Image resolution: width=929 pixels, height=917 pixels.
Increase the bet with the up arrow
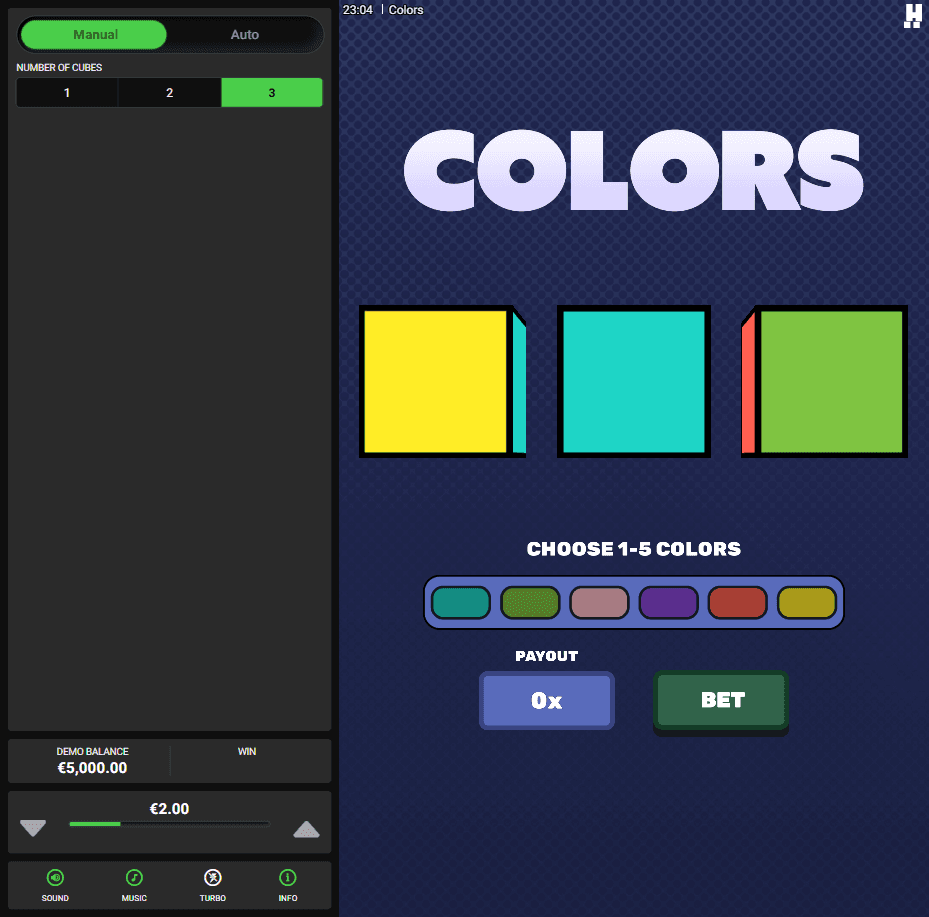(x=306, y=827)
